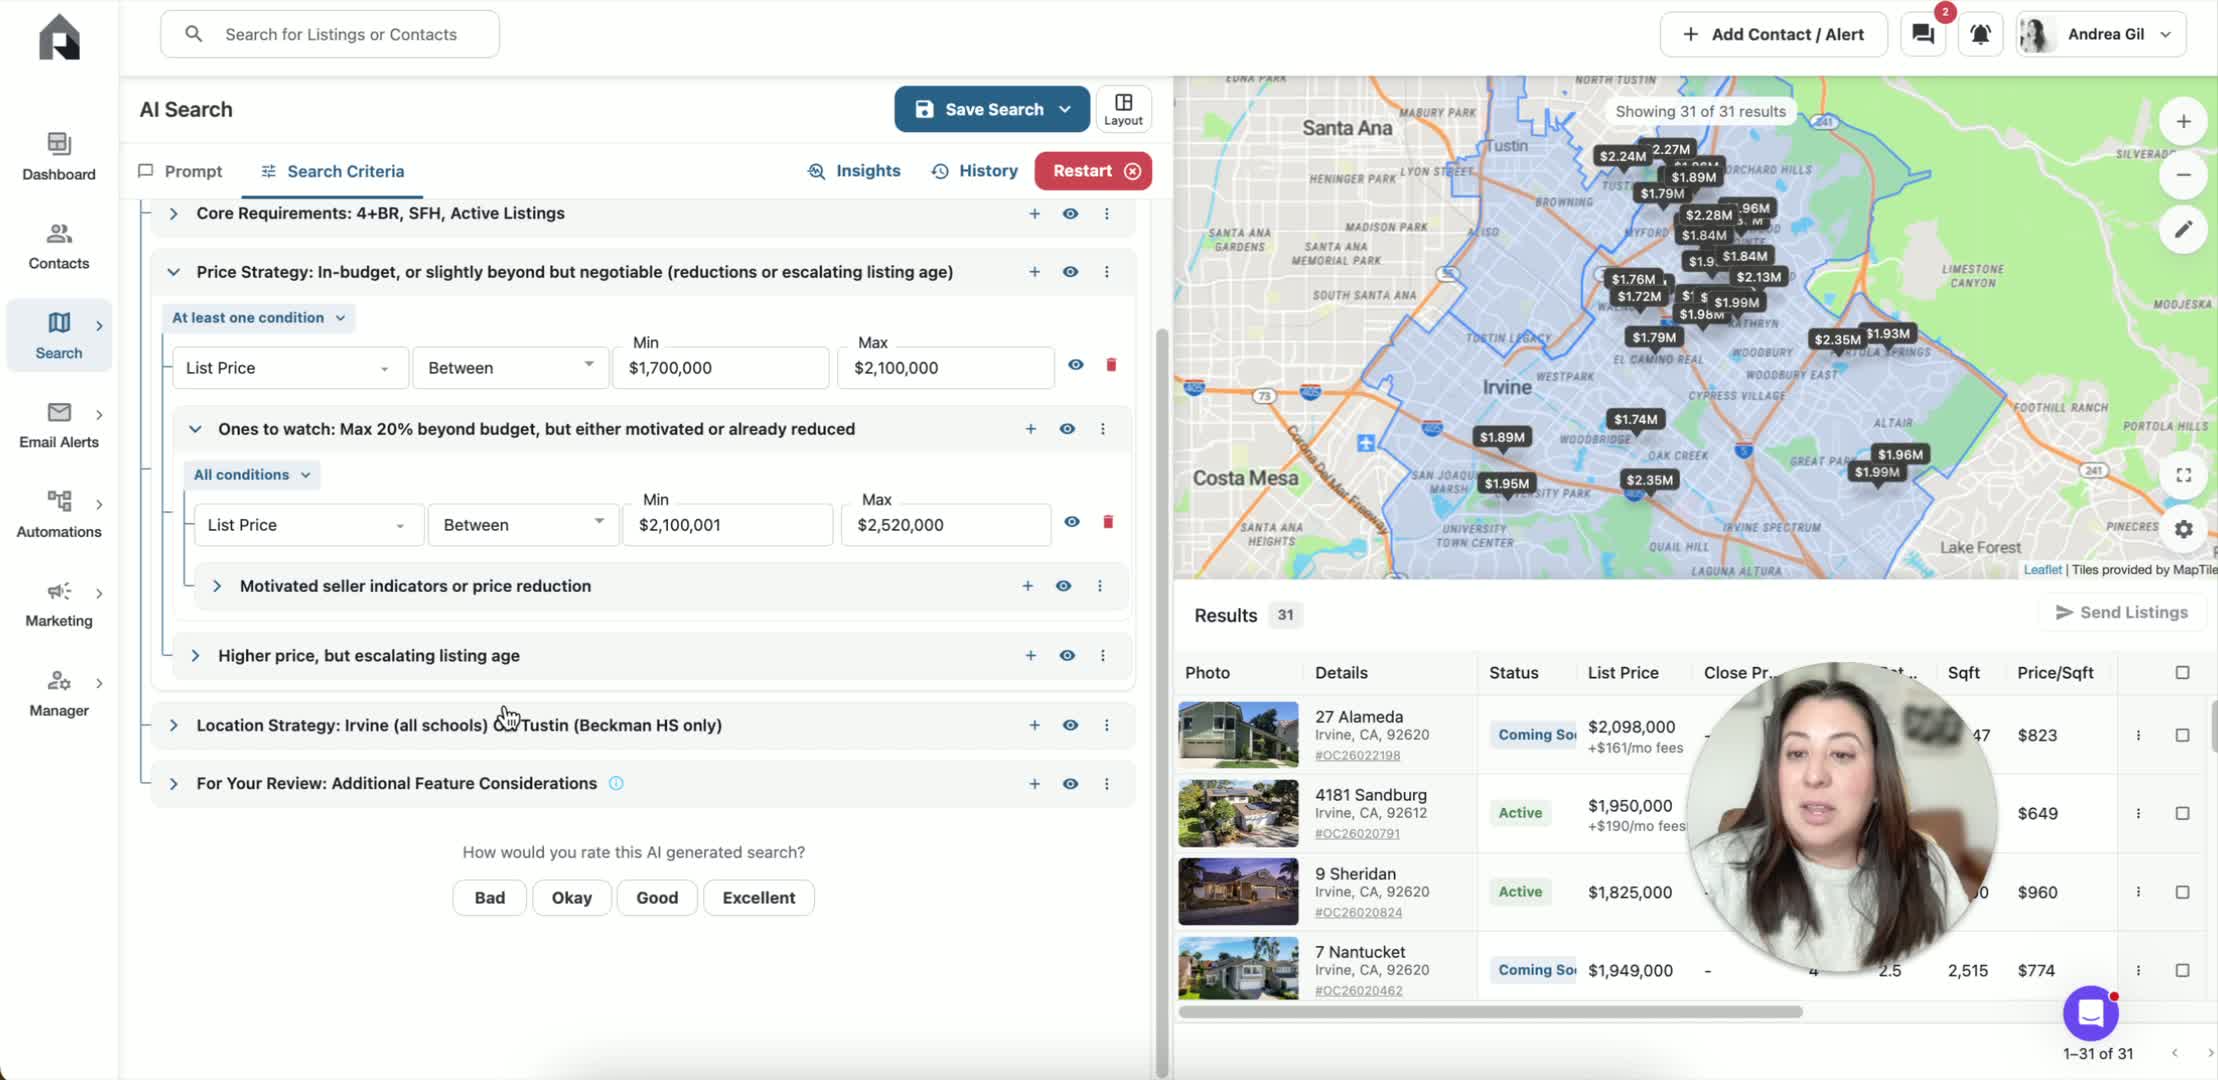Open more options for Ones to watch

pos(1102,429)
